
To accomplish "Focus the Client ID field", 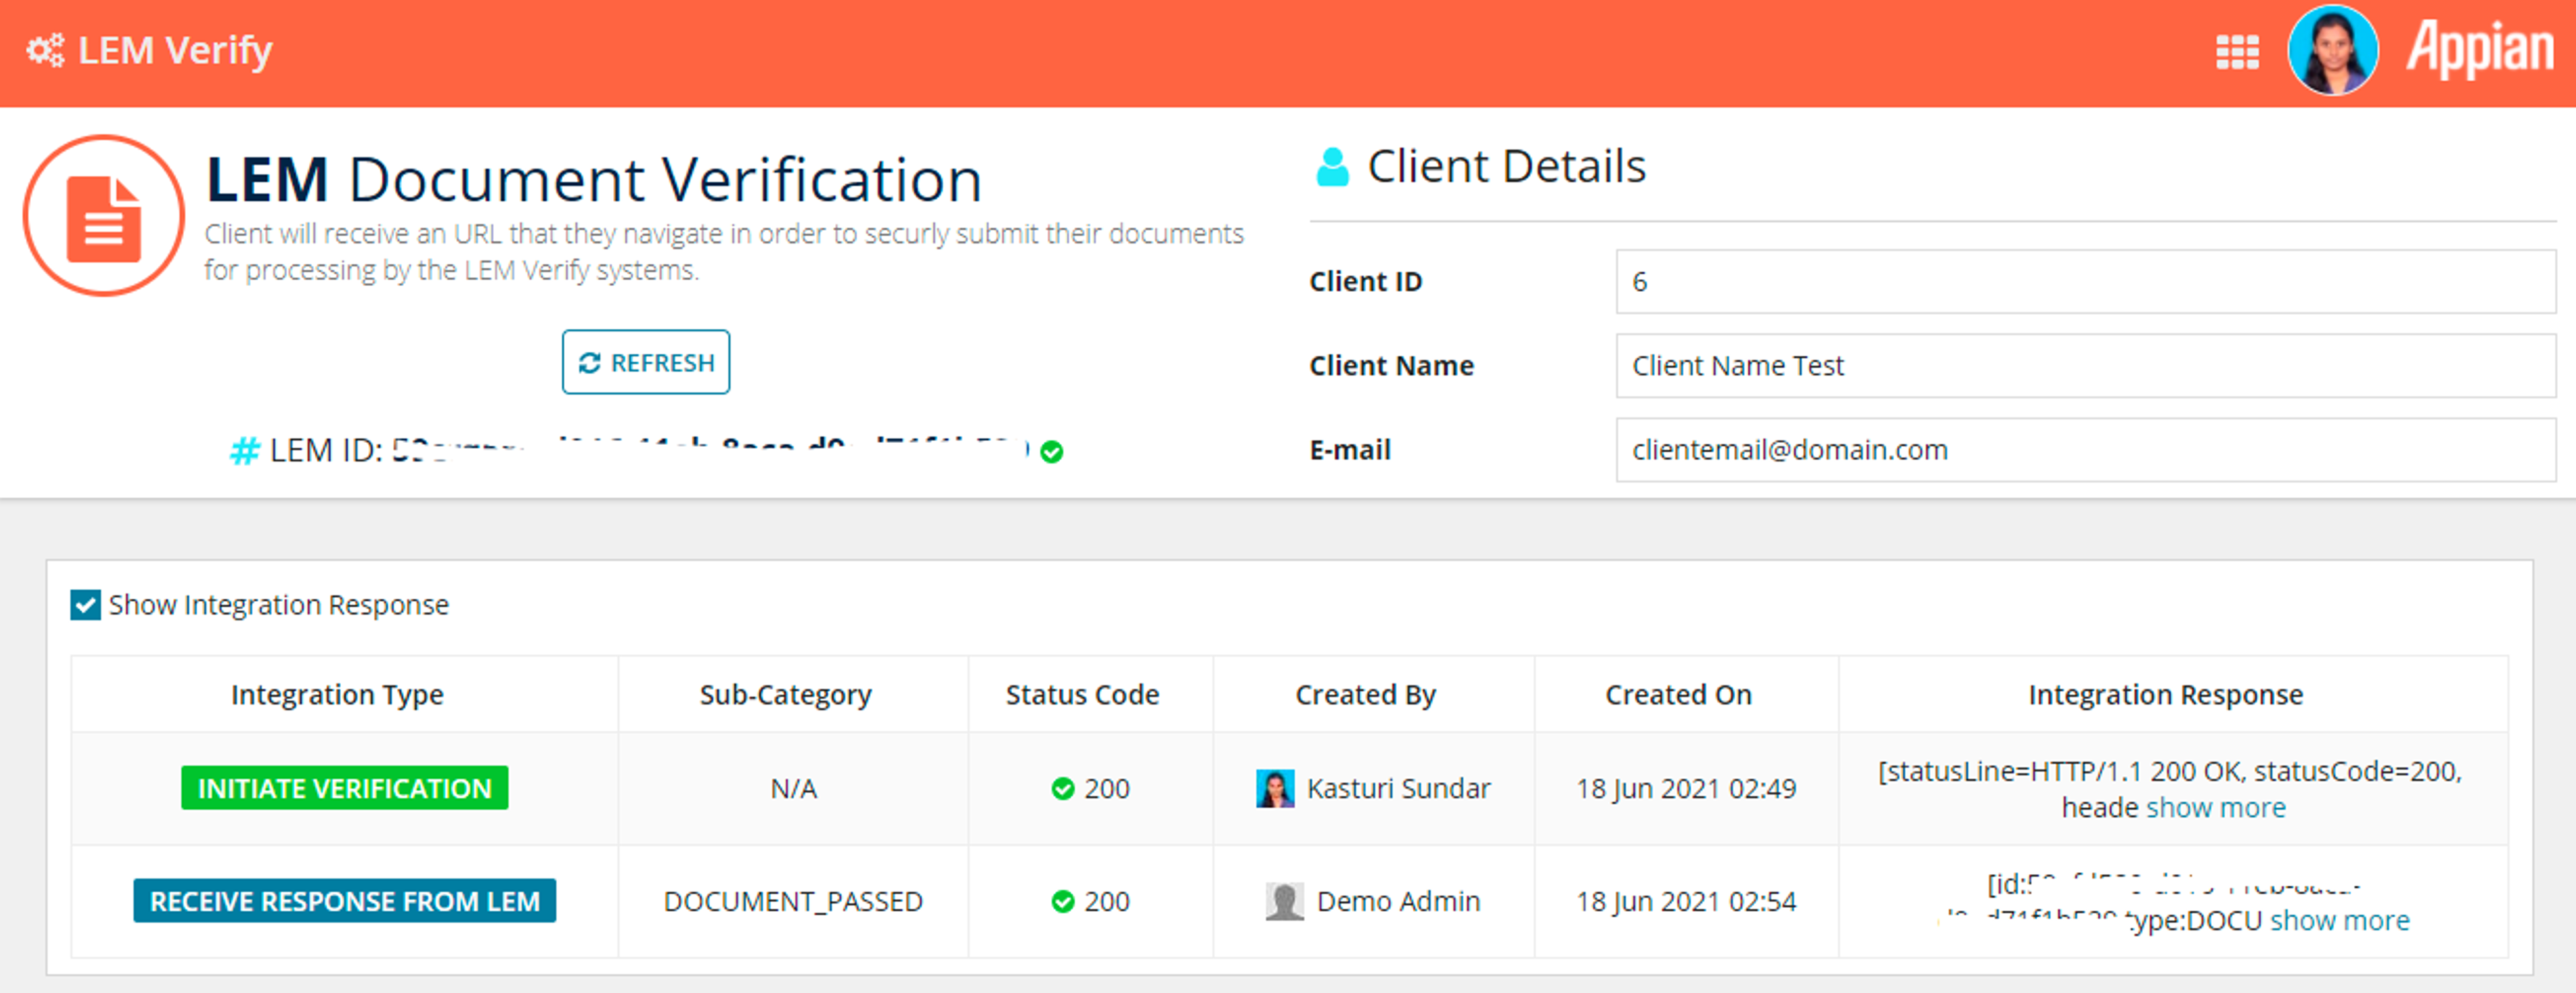I will [x=2085, y=282].
